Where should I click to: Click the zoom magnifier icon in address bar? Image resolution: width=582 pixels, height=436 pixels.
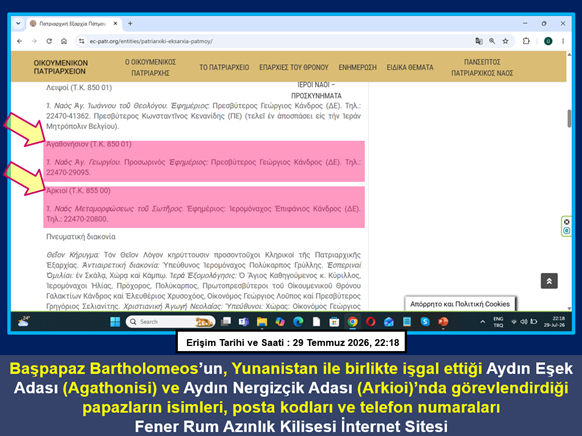492,41
